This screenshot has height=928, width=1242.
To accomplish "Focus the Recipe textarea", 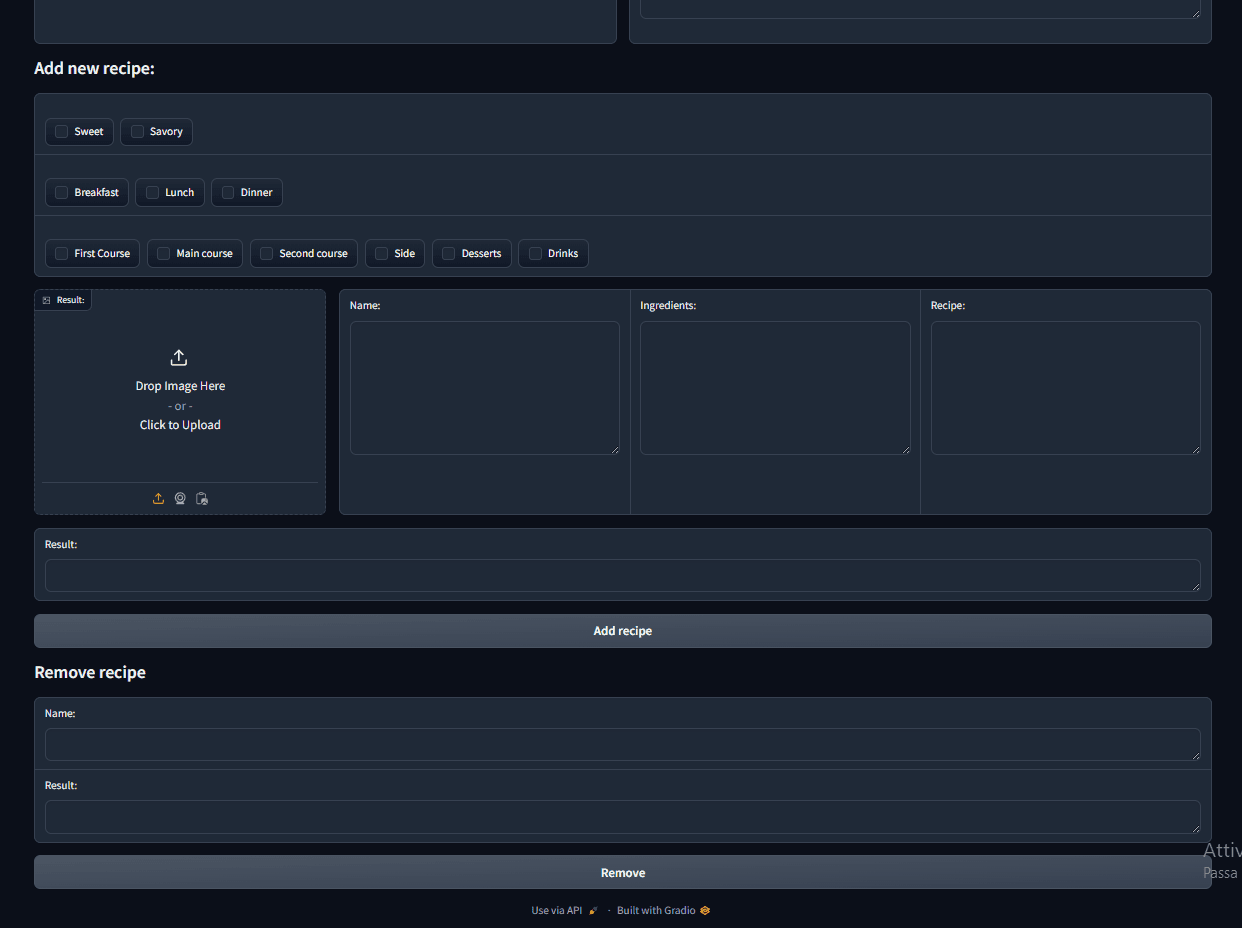I will [x=1066, y=388].
